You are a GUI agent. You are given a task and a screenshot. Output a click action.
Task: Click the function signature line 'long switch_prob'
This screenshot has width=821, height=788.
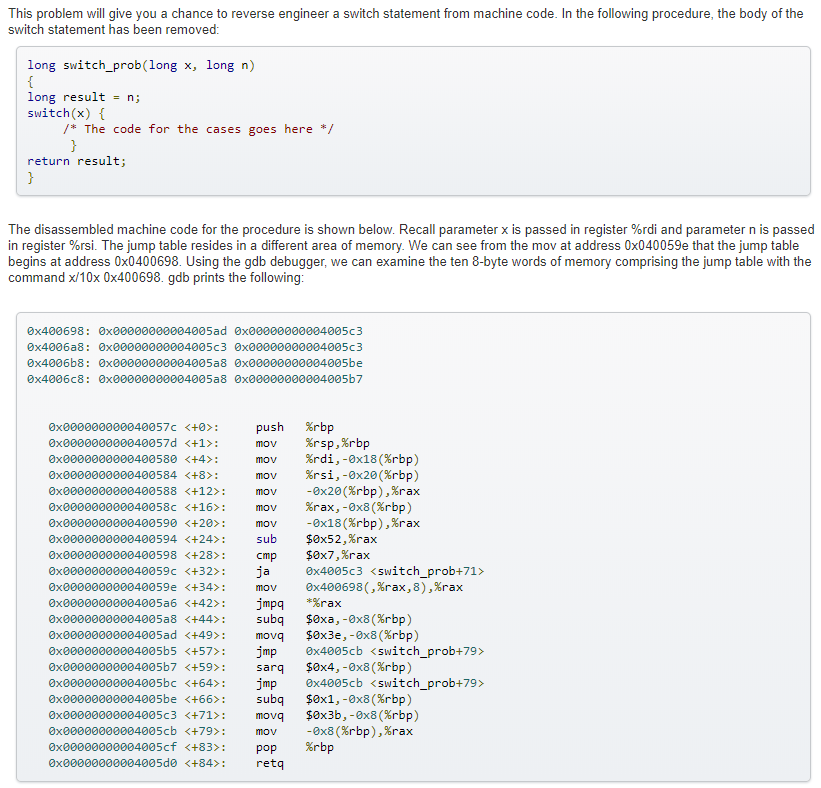click(x=141, y=65)
